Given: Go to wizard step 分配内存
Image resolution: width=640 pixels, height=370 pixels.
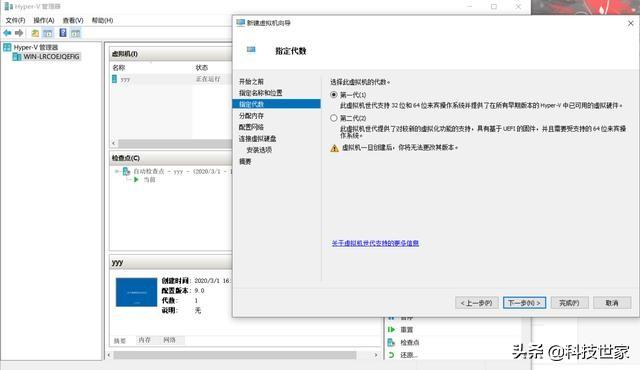Looking at the screenshot, I should pyautogui.click(x=251, y=116).
